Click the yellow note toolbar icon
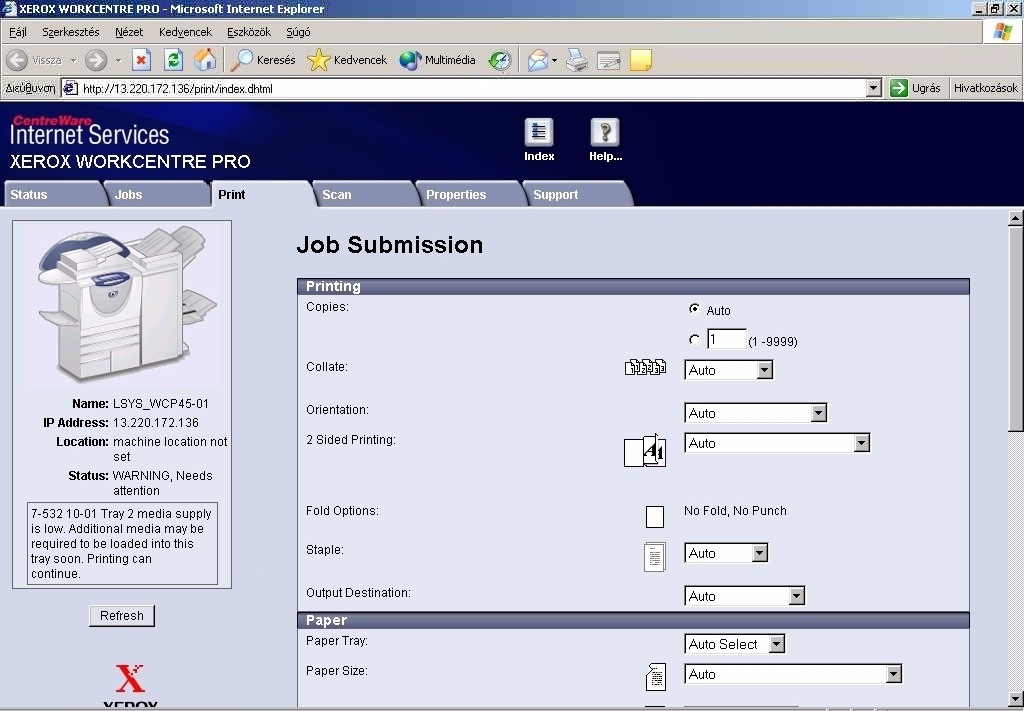This screenshot has width=1024, height=711. [641, 60]
